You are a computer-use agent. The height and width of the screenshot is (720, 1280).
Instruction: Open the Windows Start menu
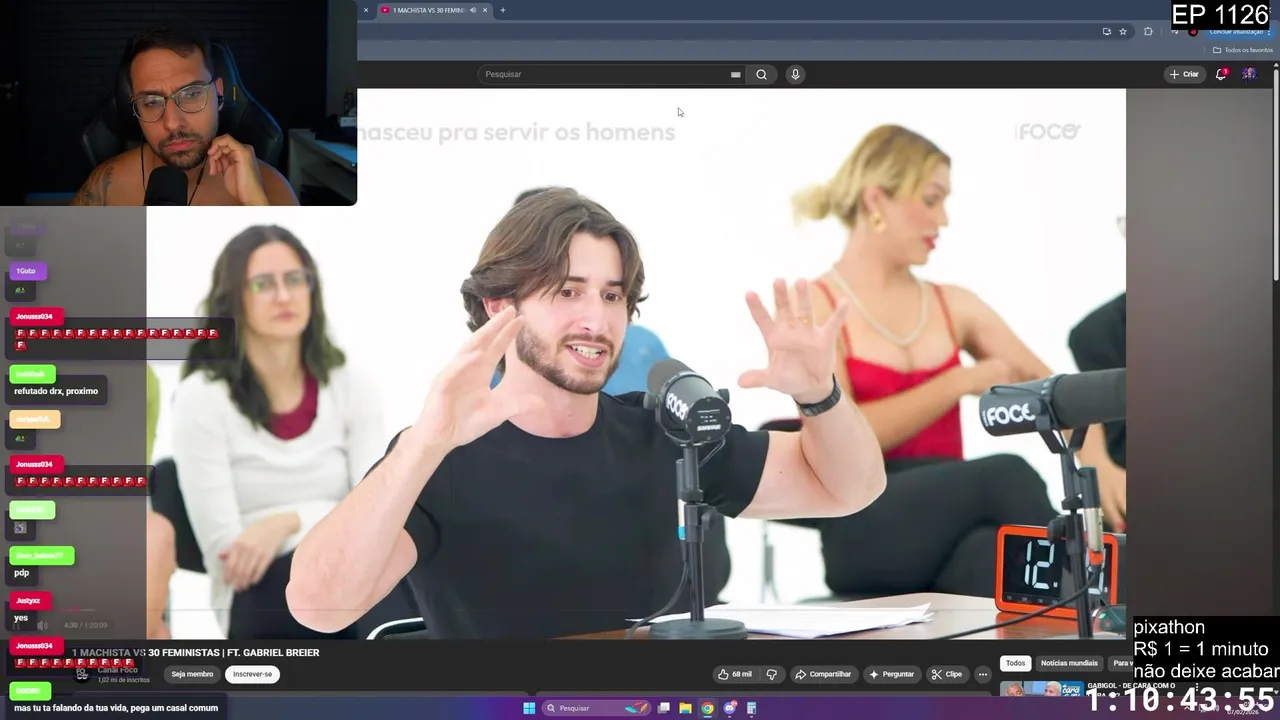[x=529, y=708]
